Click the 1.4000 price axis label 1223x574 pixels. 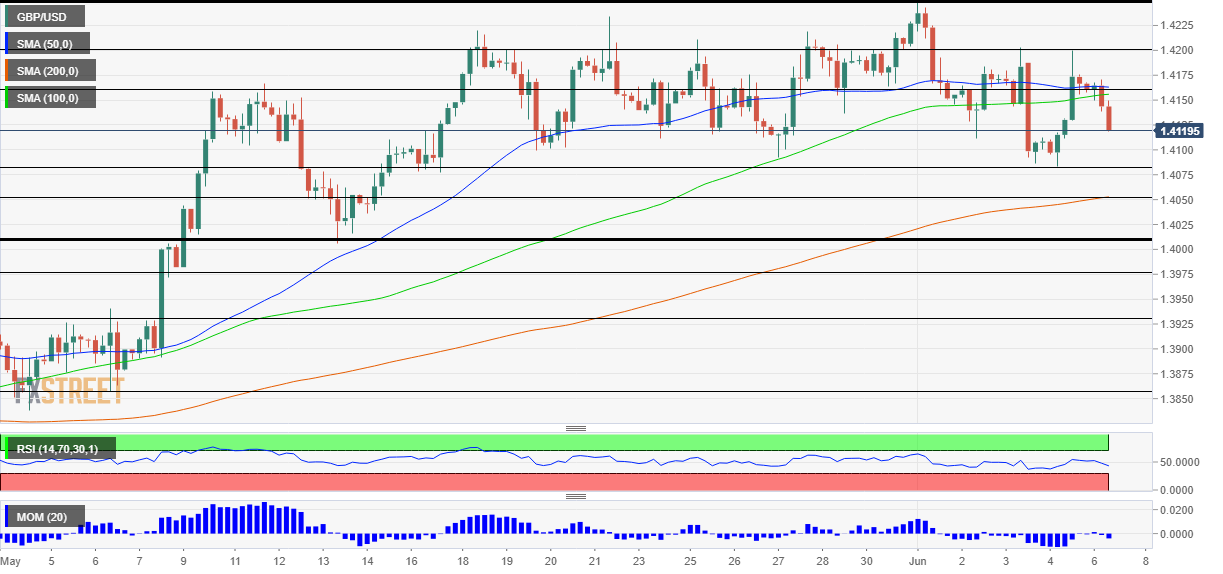tap(1183, 249)
